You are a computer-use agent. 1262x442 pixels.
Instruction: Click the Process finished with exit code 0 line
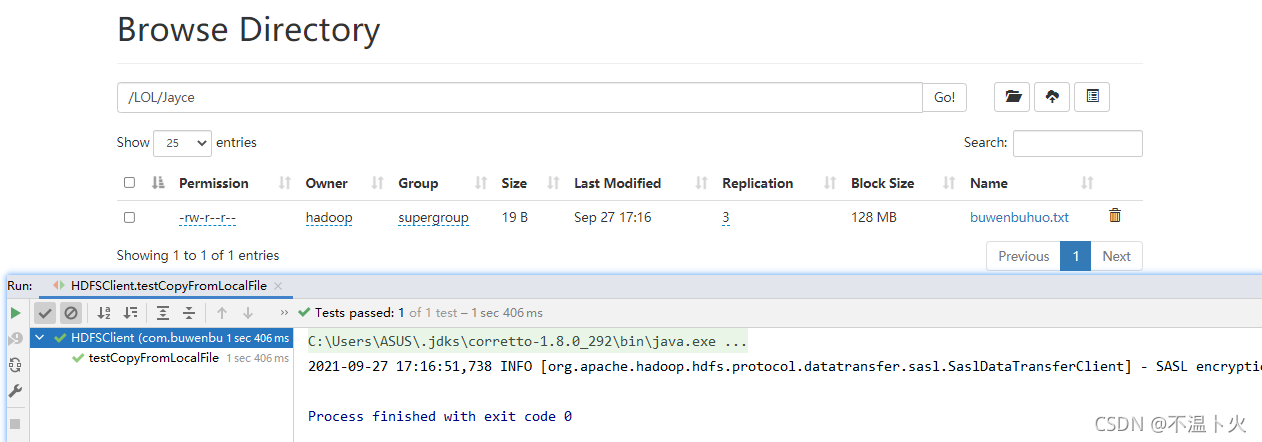(x=440, y=416)
